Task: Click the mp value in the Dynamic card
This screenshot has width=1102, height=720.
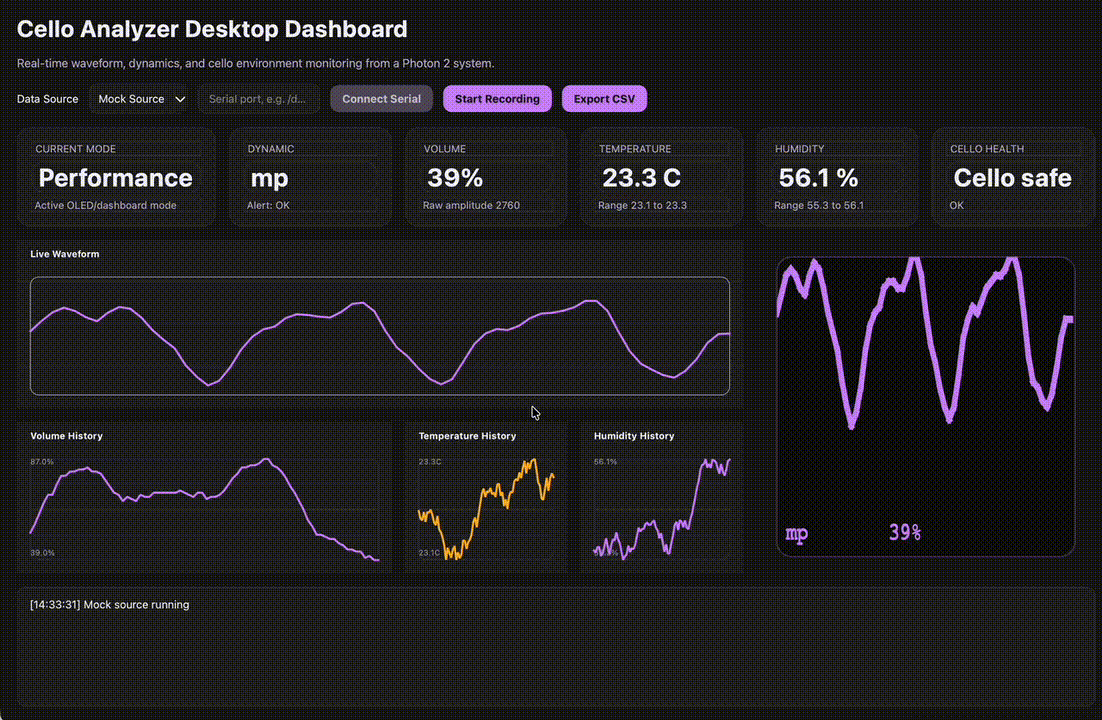Action: [269, 179]
